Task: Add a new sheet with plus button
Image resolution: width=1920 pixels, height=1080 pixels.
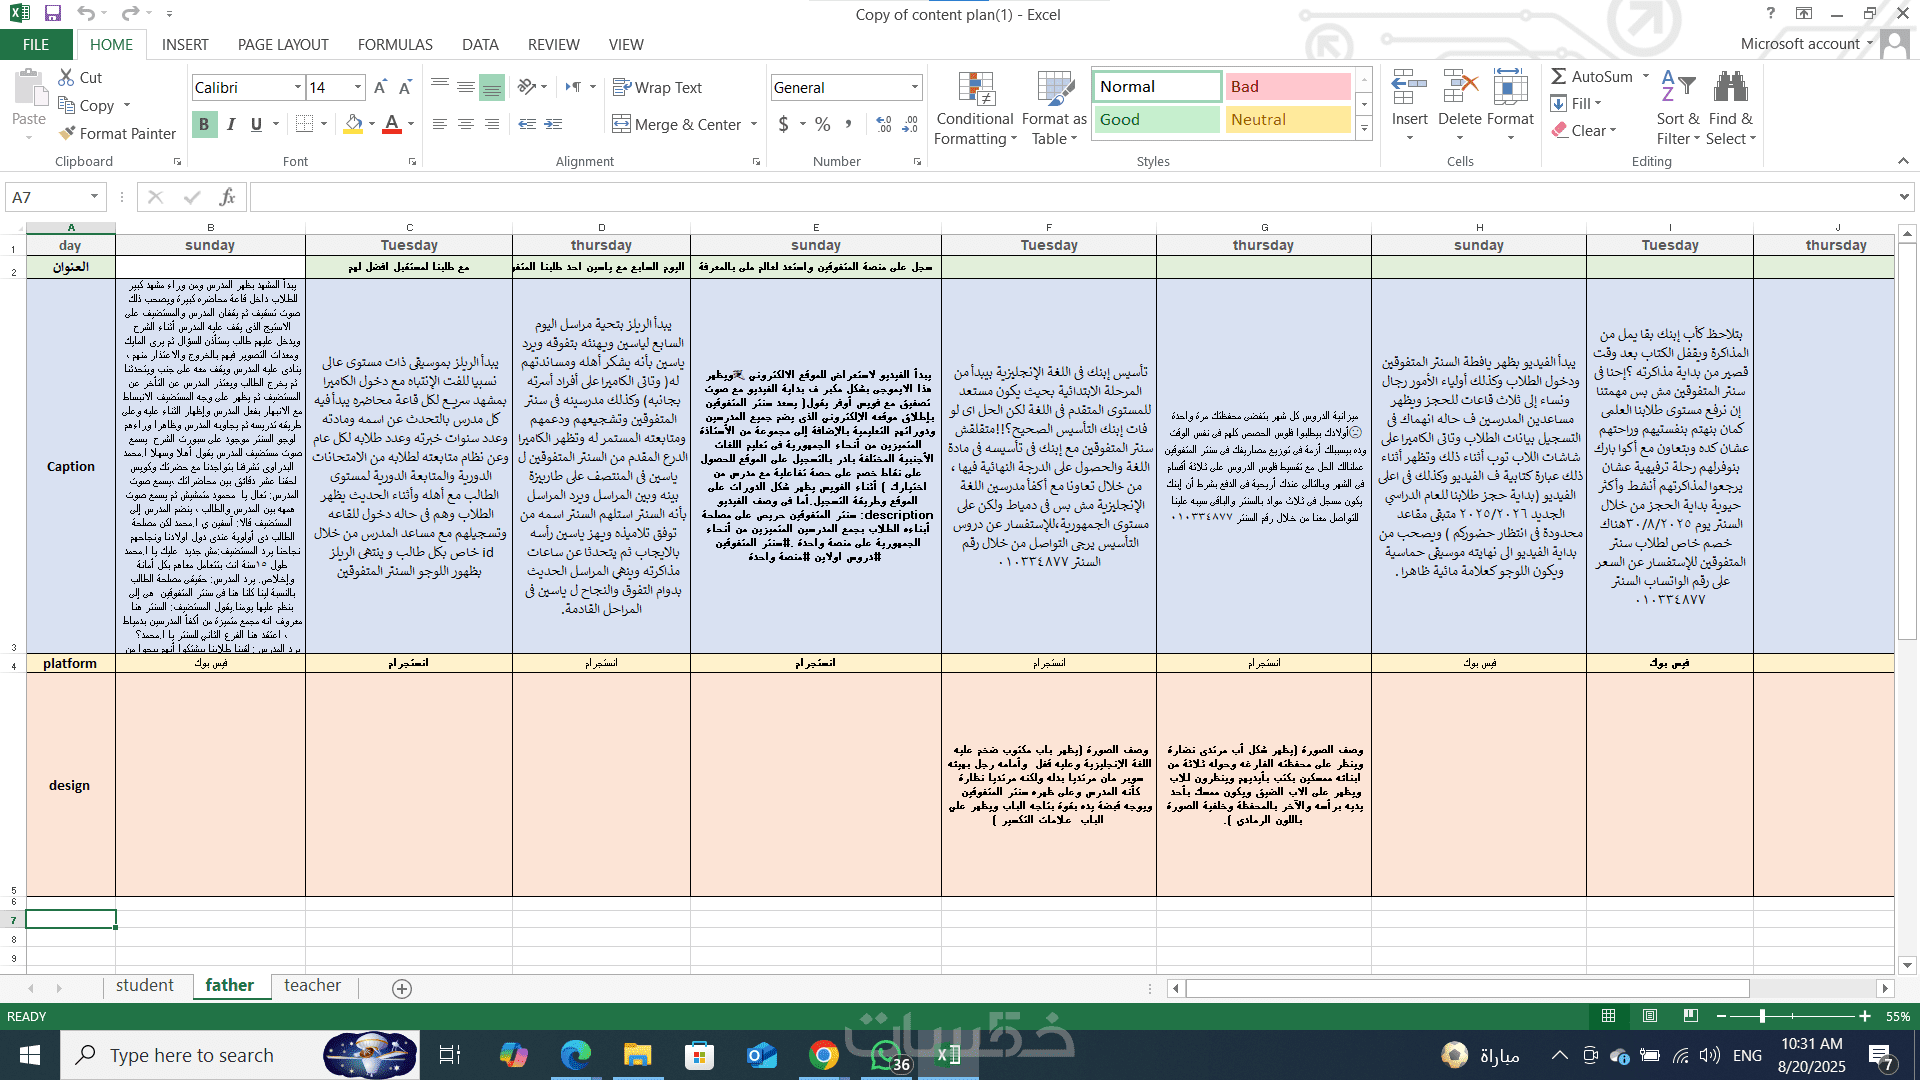Action: click(x=402, y=988)
